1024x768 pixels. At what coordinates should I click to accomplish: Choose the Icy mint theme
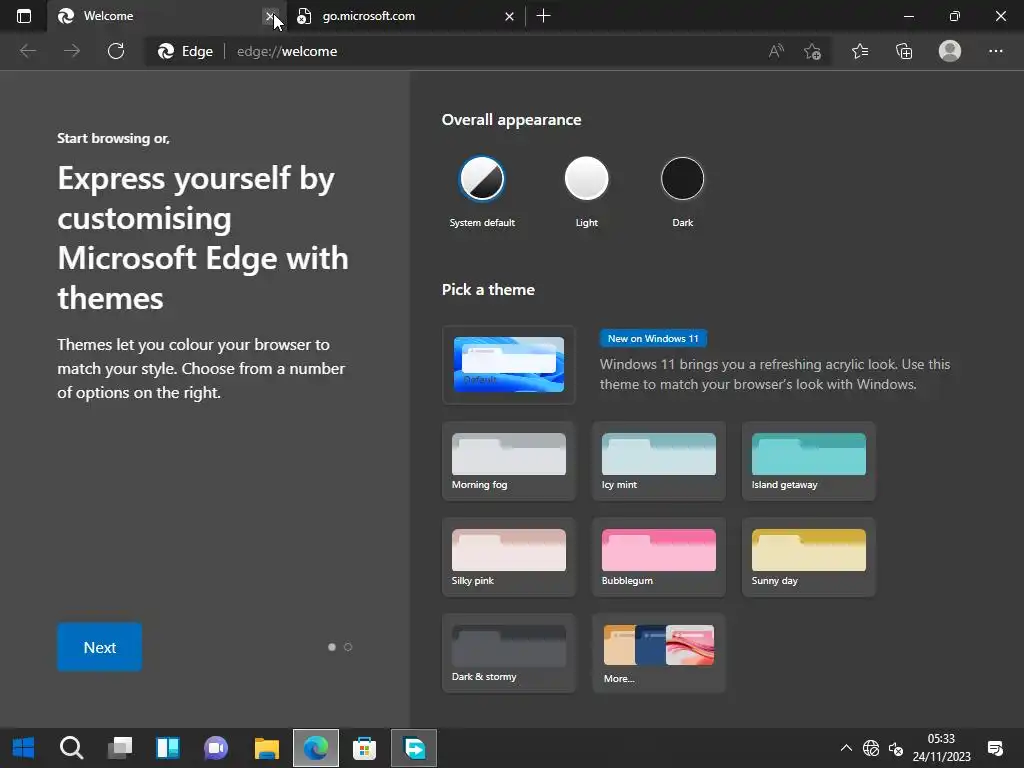[x=658, y=461]
